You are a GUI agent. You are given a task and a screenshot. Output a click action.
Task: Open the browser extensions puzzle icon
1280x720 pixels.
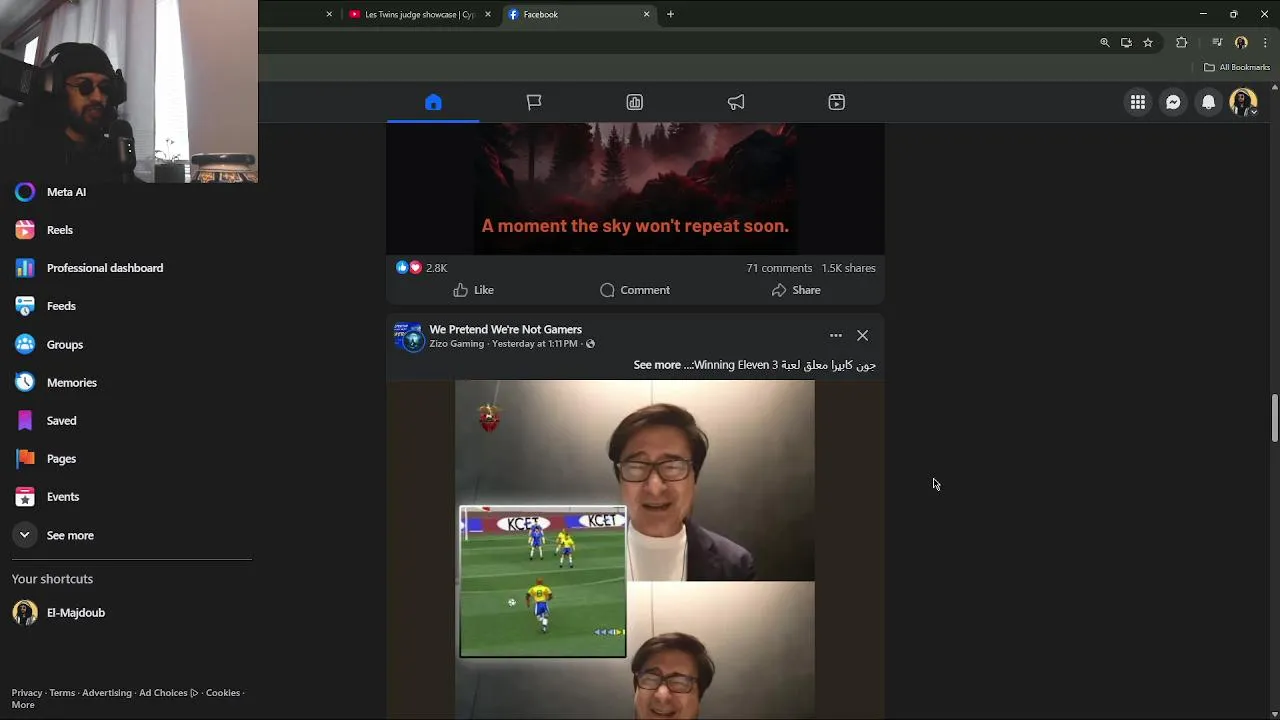(1181, 42)
